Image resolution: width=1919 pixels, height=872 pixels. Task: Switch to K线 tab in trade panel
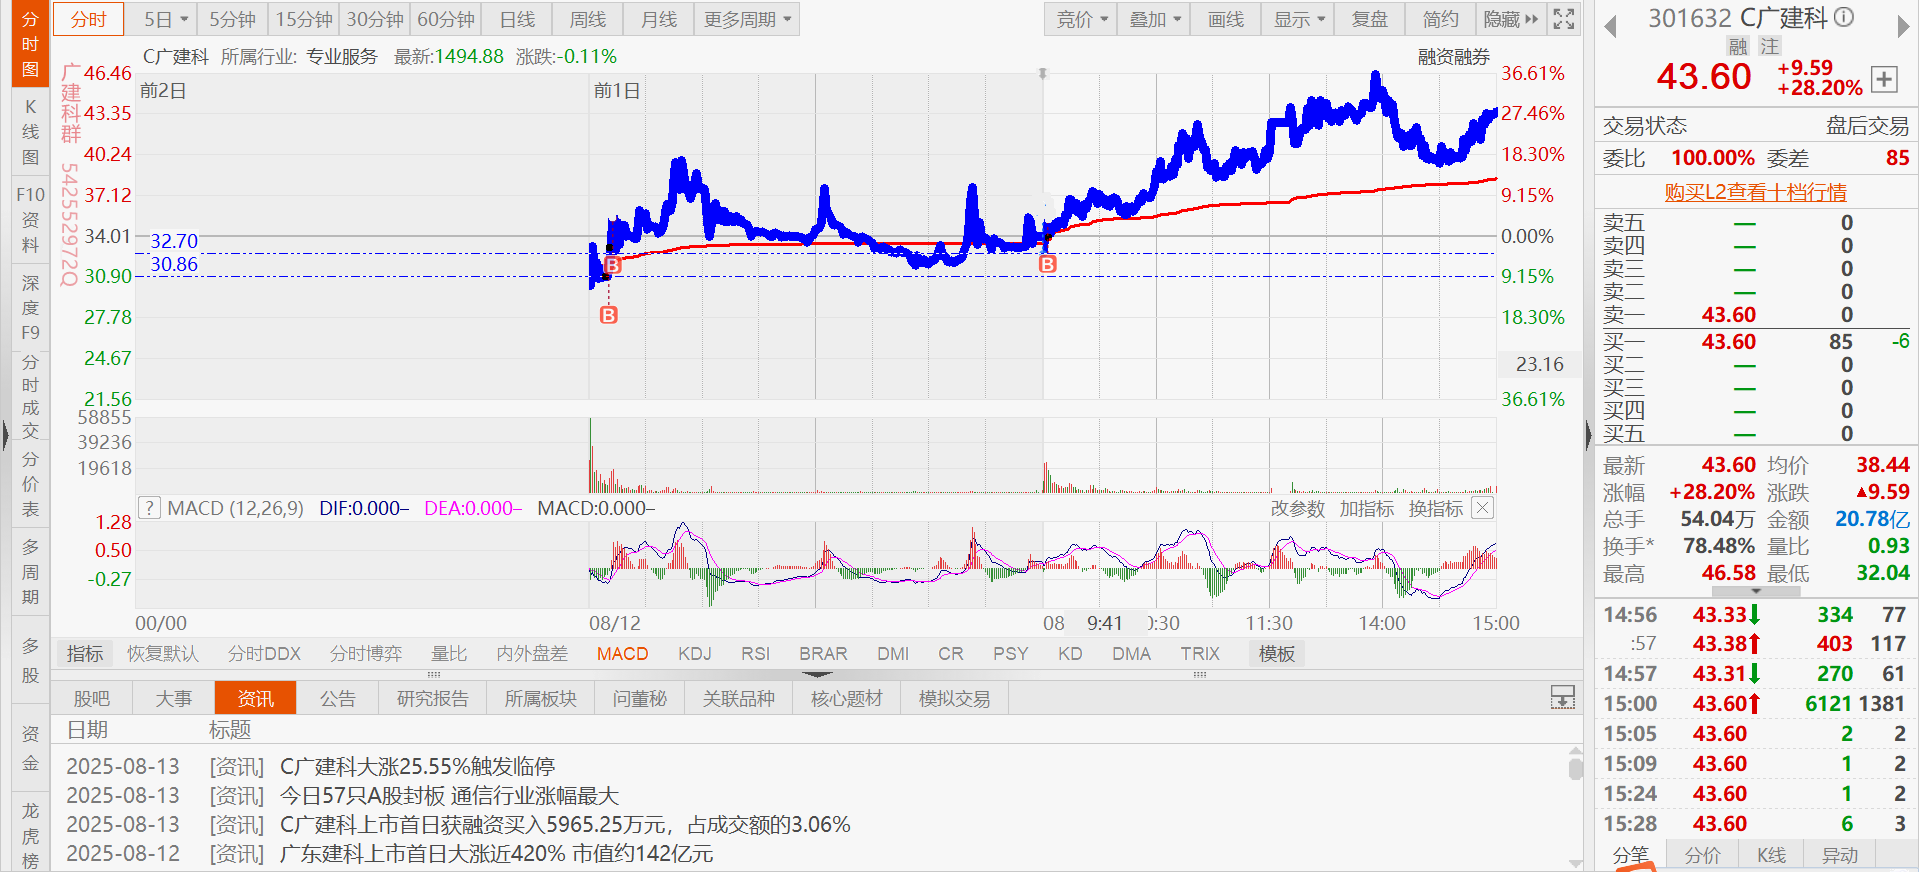[x=1771, y=855]
